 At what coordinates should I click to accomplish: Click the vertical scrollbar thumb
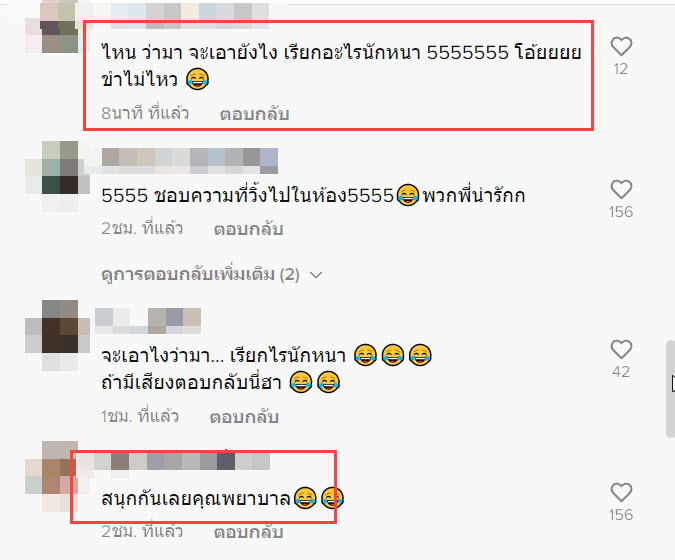[670, 389]
